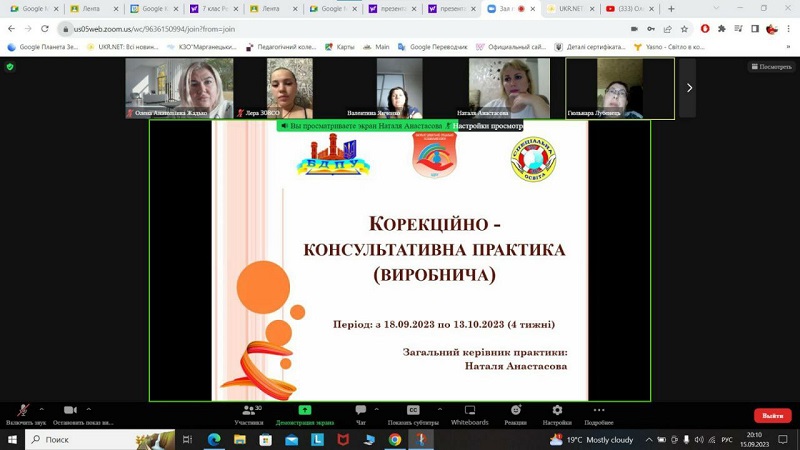Show more bookmarks chevron
The height and width of the screenshot is (450, 800).
pos(788,47)
